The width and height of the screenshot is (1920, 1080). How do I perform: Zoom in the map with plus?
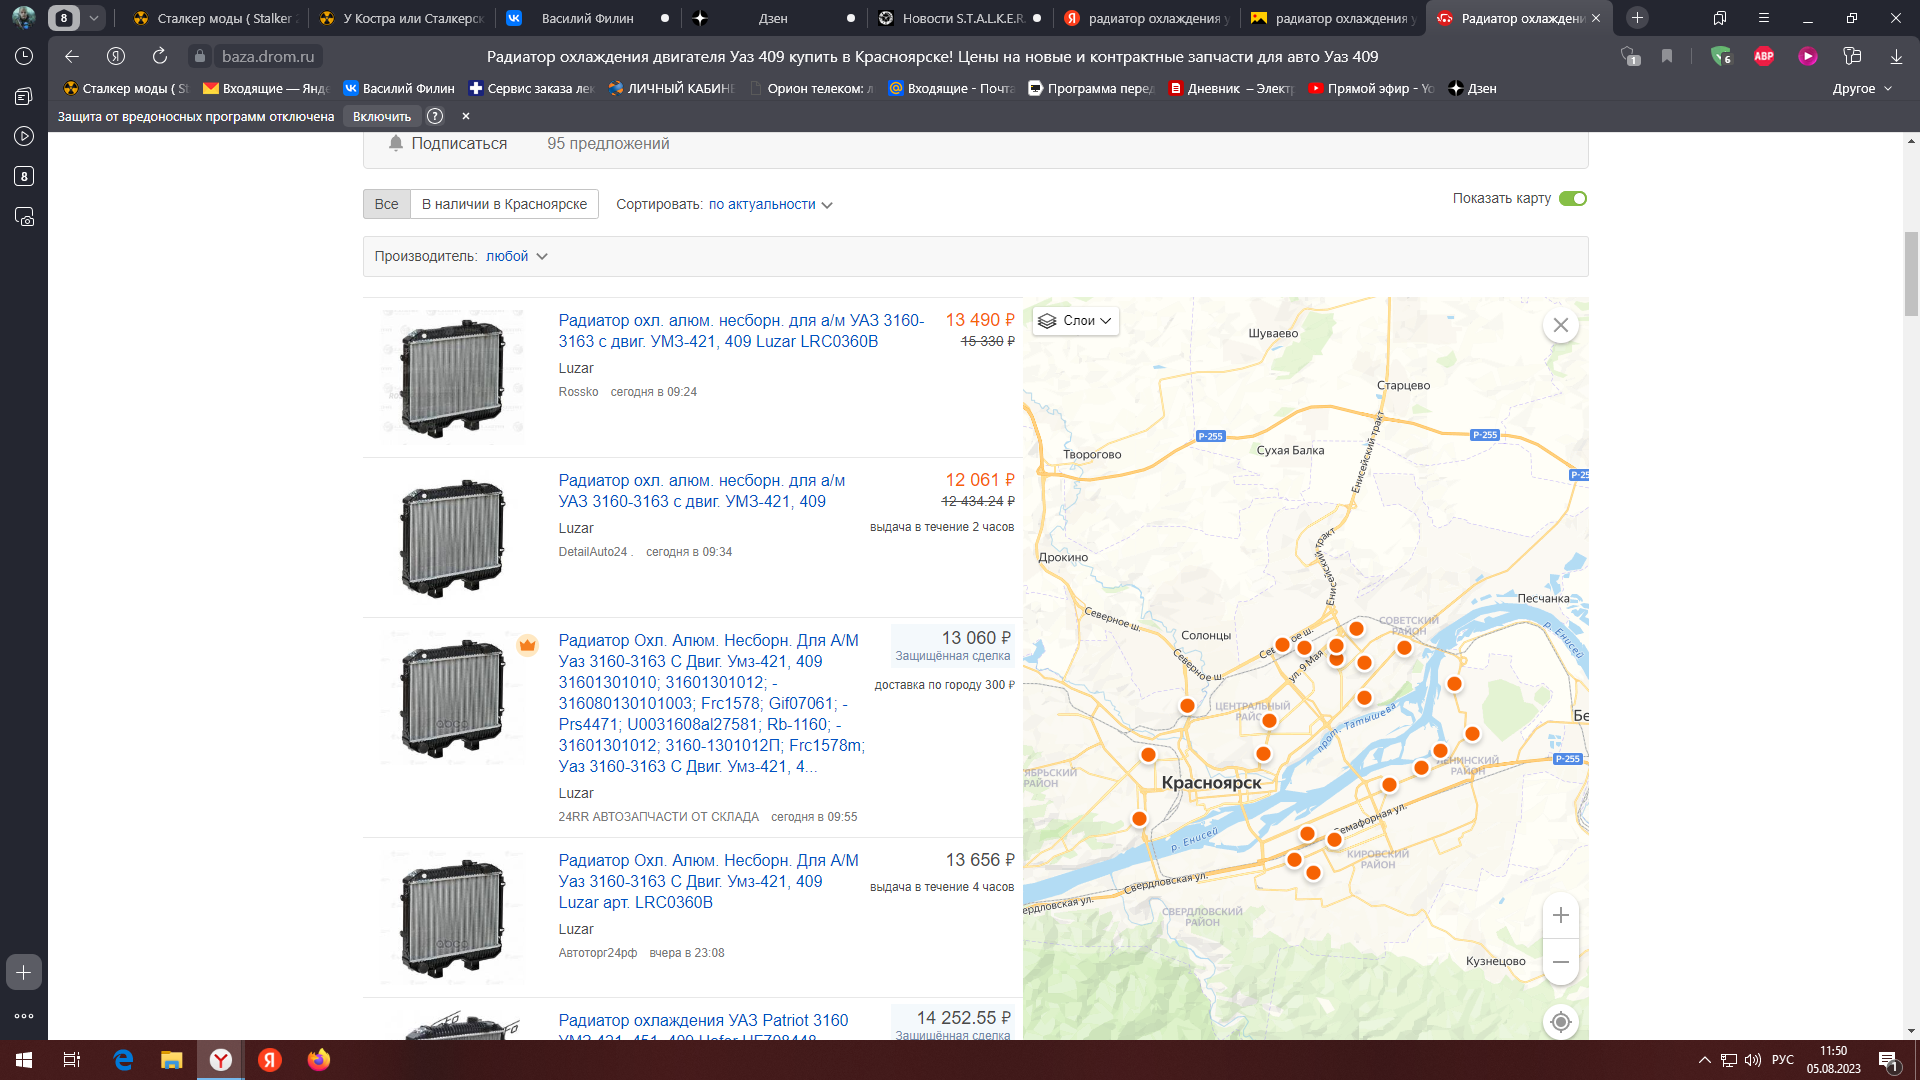(x=1560, y=915)
